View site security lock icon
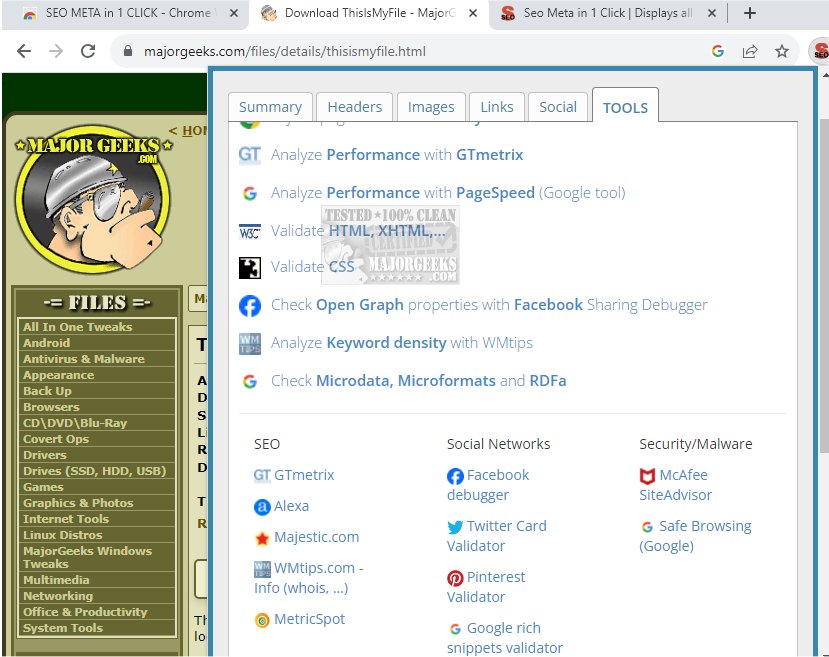The height and width of the screenshot is (657, 829). point(127,51)
